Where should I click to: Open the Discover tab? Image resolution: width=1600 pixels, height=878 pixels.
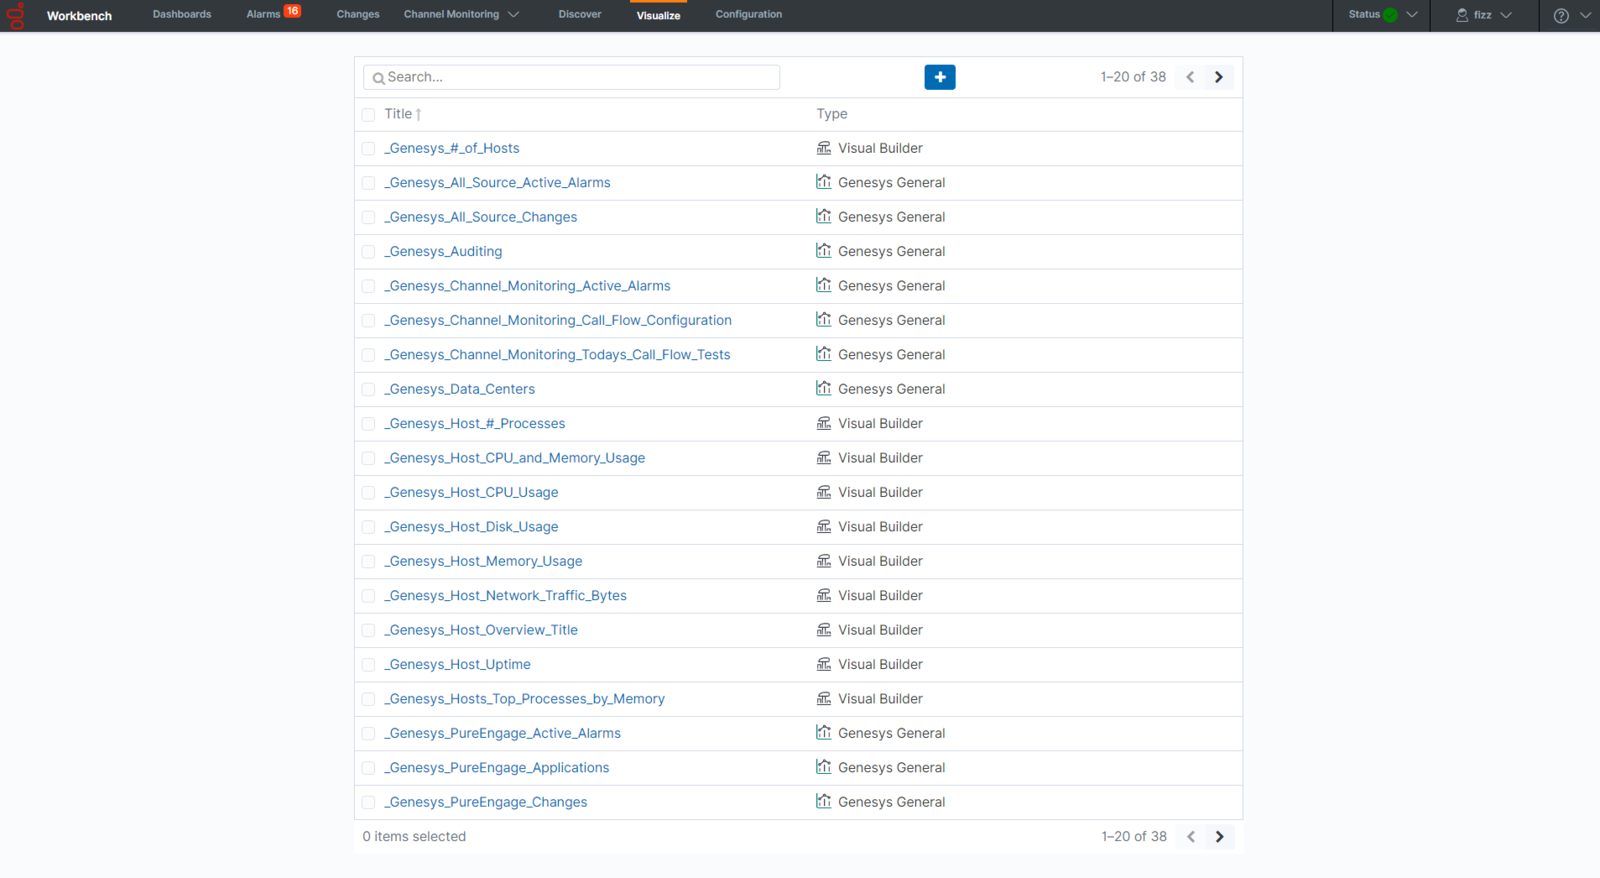click(580, 14)
